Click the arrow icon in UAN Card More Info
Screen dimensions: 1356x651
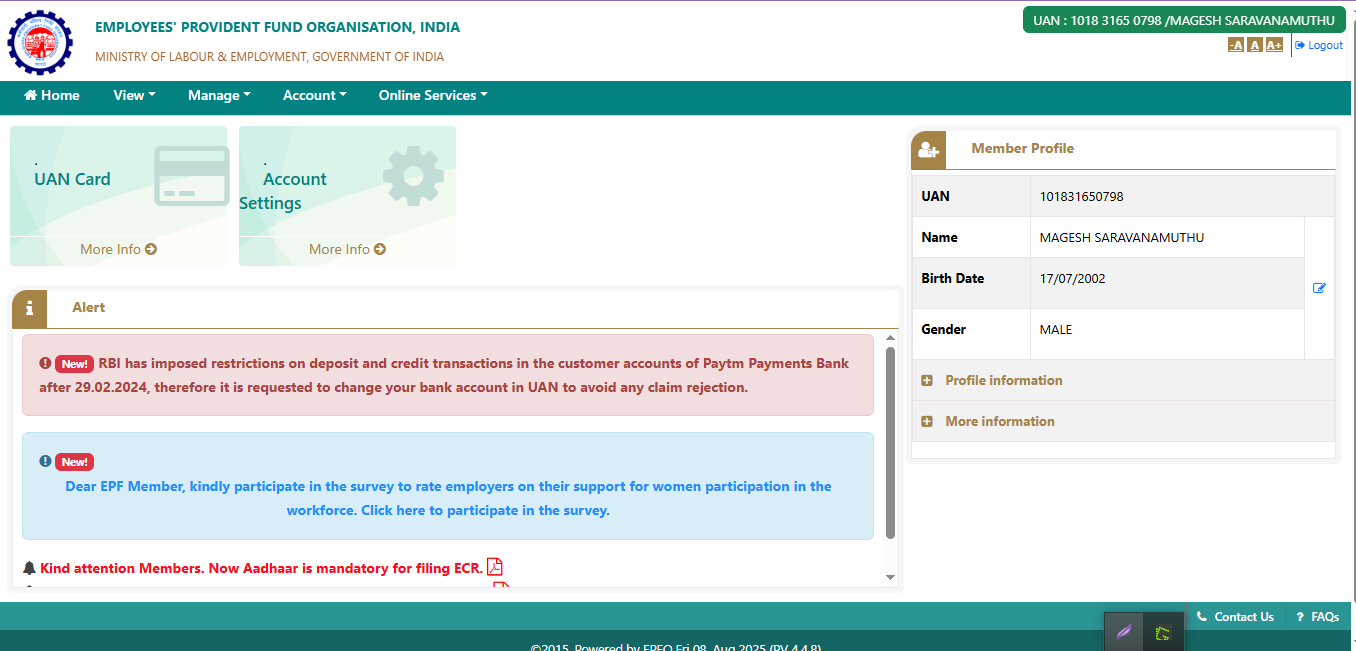(151, 249)
